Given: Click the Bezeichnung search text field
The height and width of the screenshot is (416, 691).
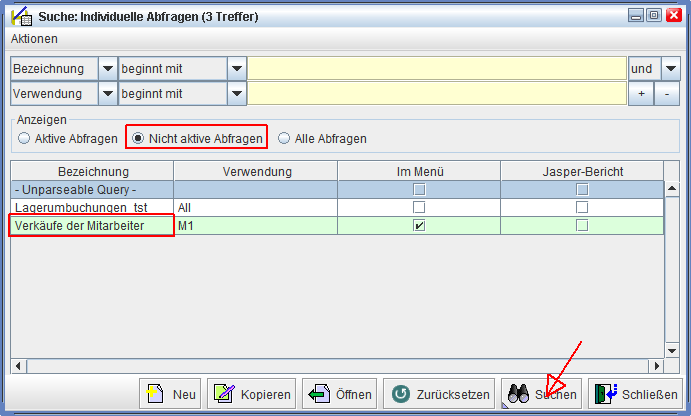Looking at the screenshot, I should [x=437, y=68].
